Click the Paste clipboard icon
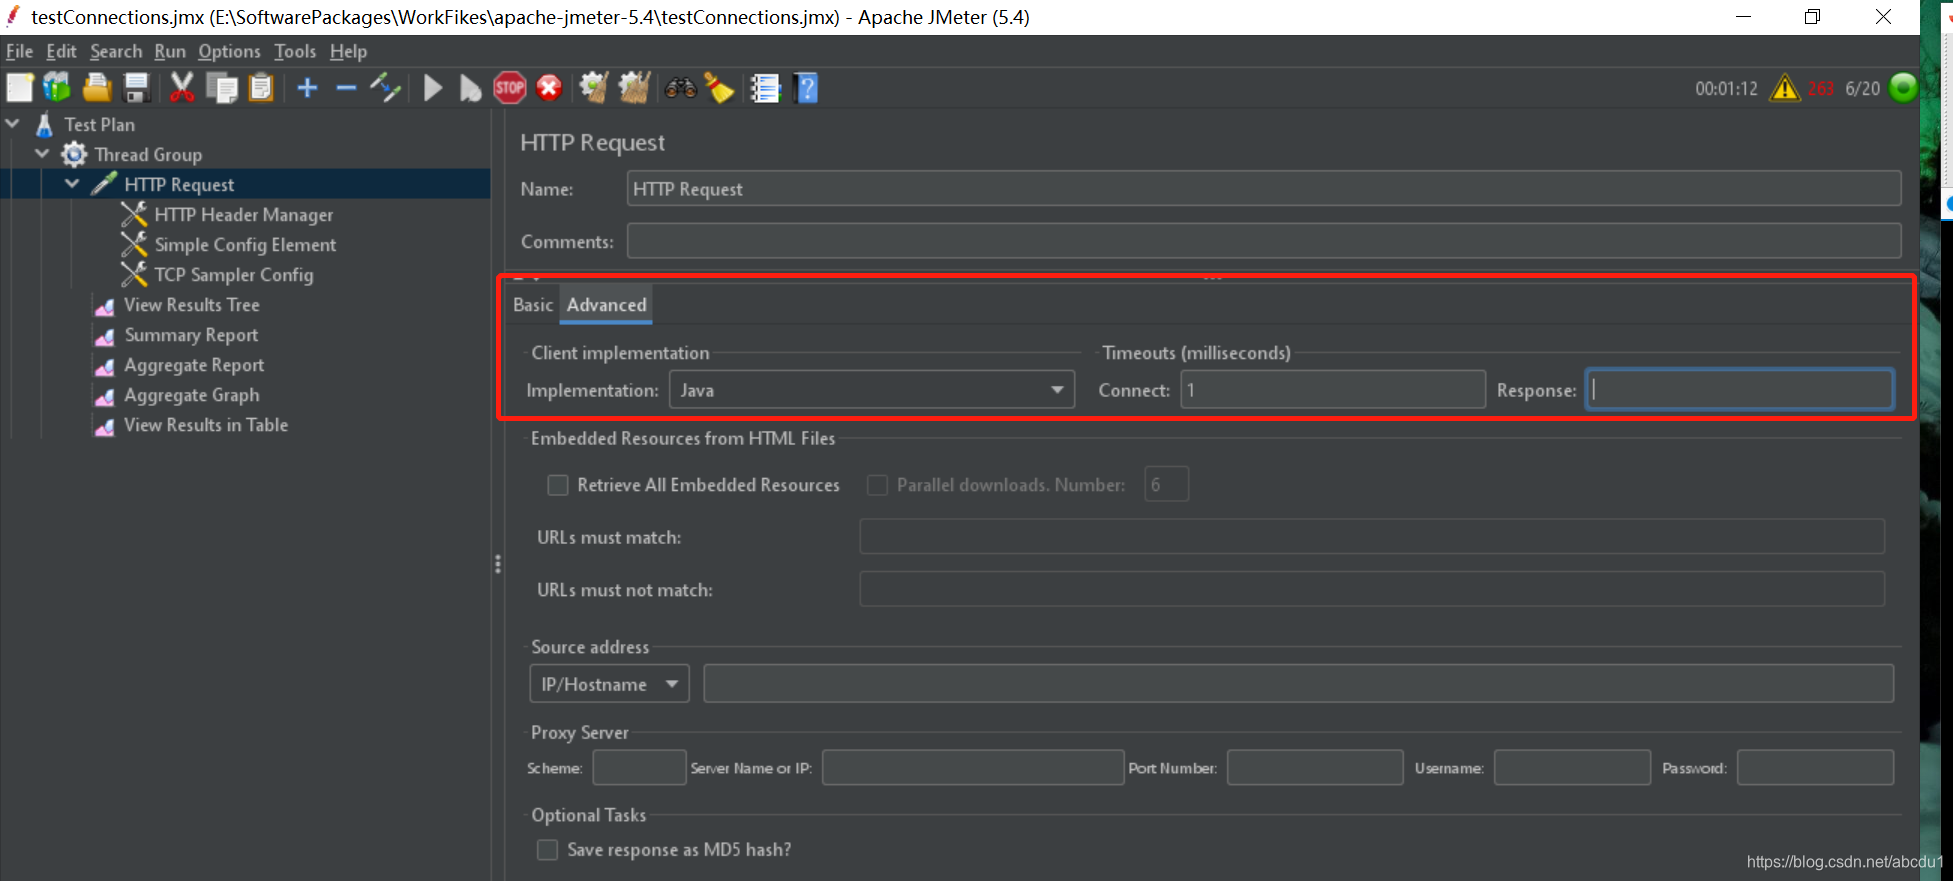Viewport: 1953px width, 881px height. [x=261, y=88]
